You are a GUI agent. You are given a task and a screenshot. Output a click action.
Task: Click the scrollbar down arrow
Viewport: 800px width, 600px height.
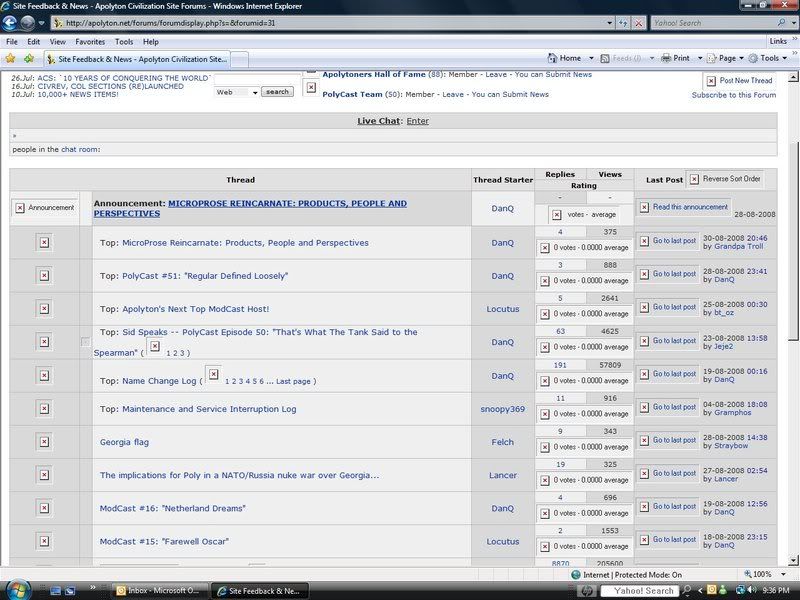pos(793,561)
